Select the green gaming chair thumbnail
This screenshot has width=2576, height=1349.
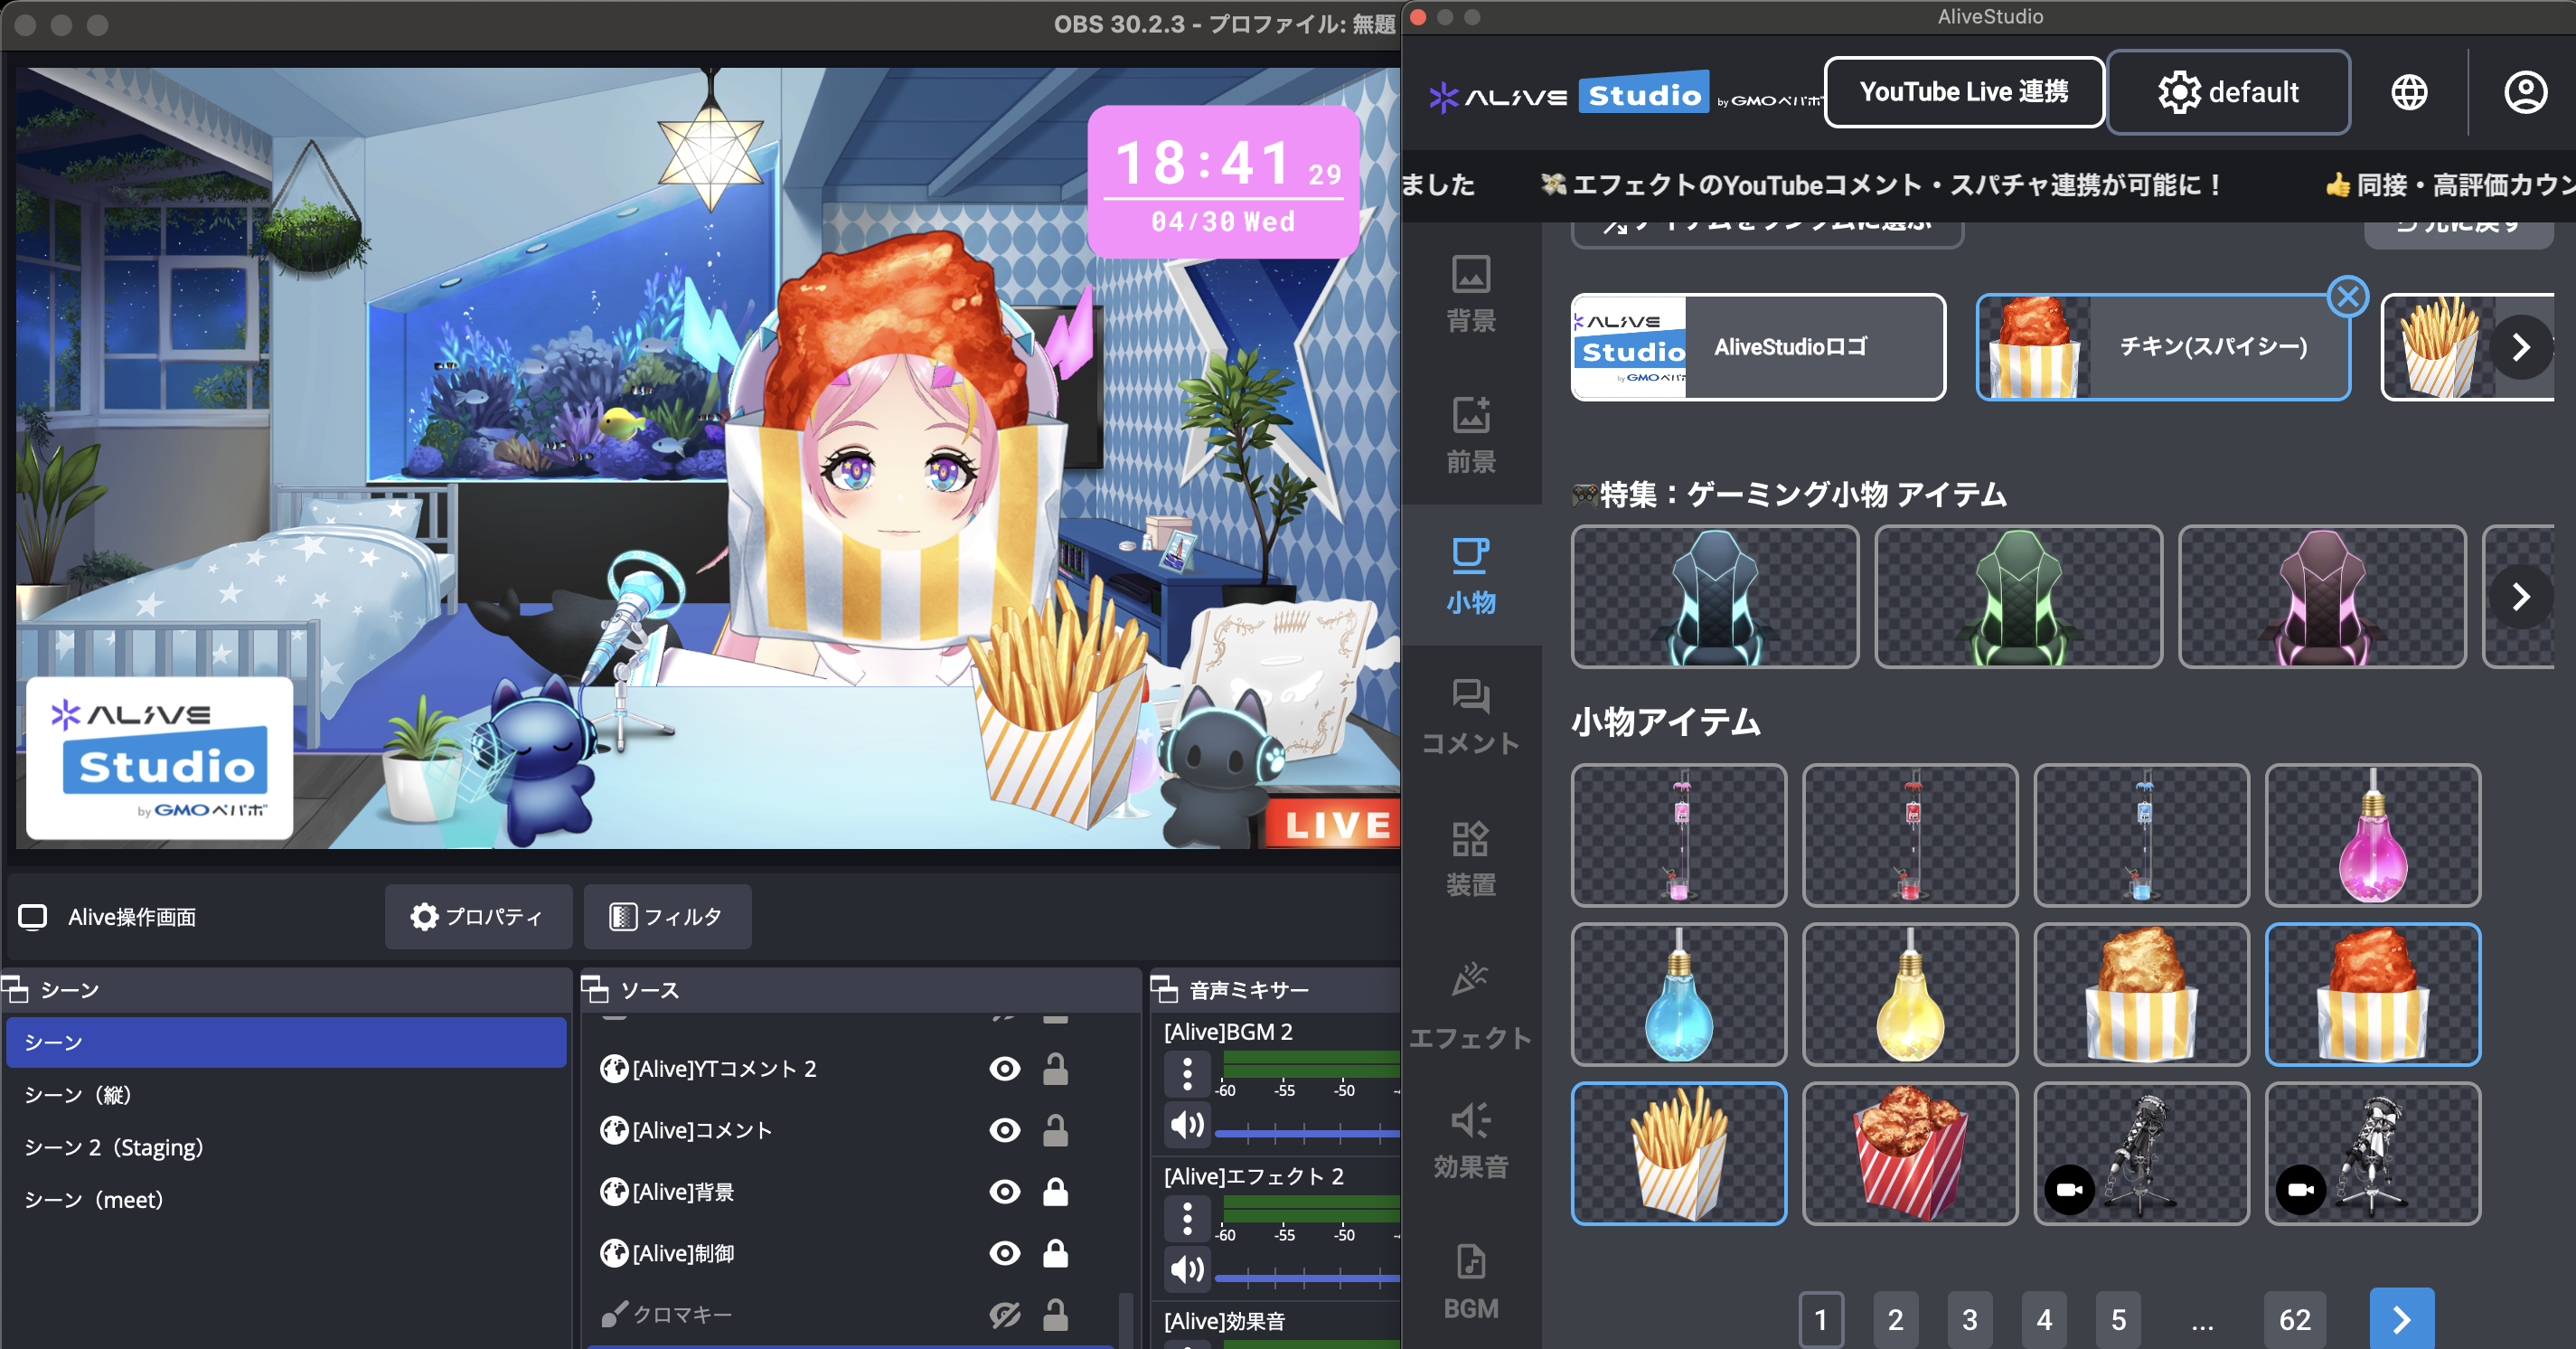pyautogui.click(x=2018, y=597)
